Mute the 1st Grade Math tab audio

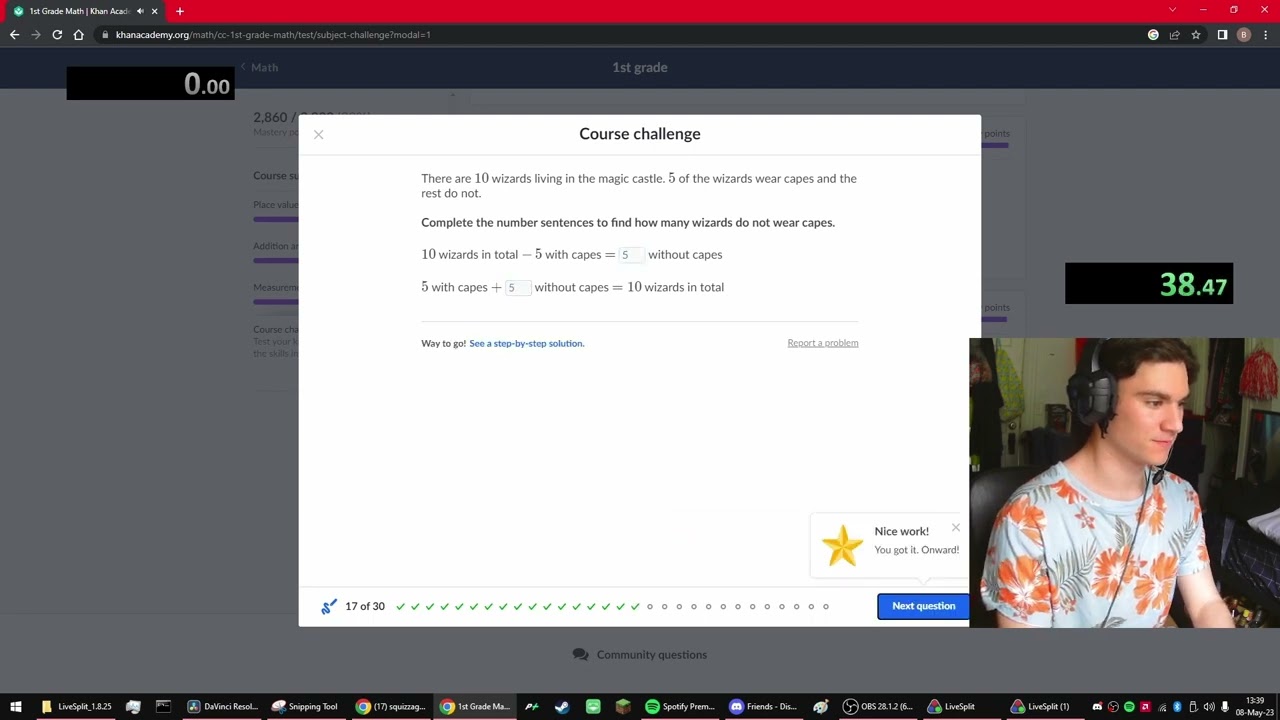click(x=140, y=11)
